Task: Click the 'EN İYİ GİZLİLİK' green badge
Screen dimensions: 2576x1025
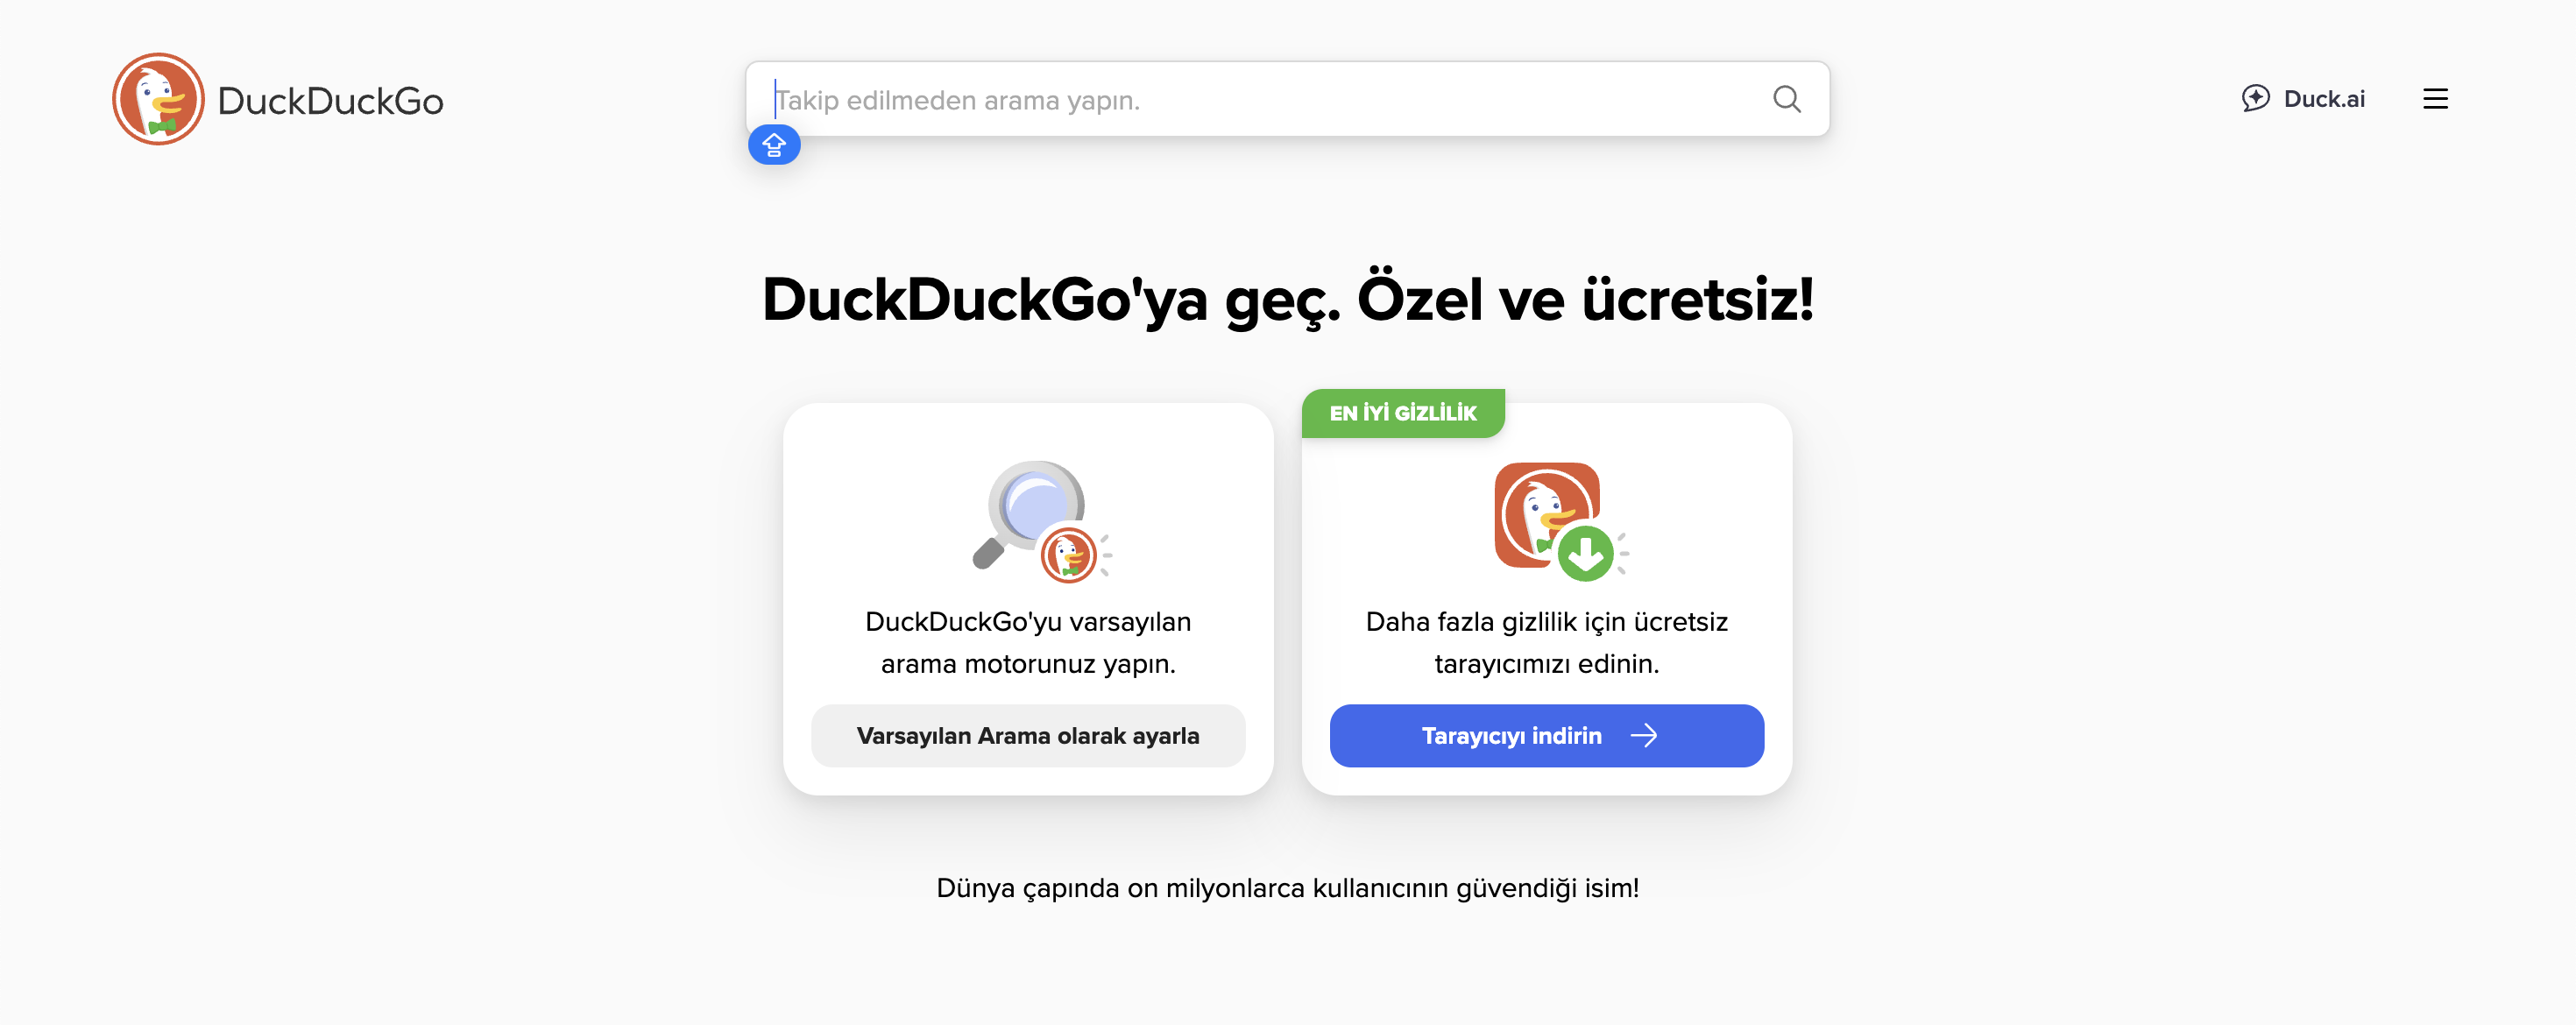Action: click(1403, 413)
